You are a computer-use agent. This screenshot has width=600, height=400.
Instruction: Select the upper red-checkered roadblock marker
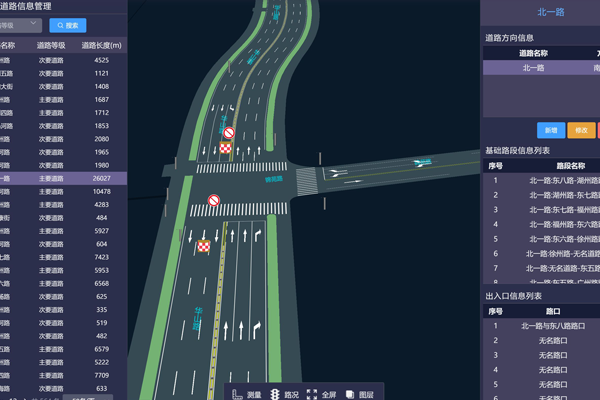(x=226, y=148)
